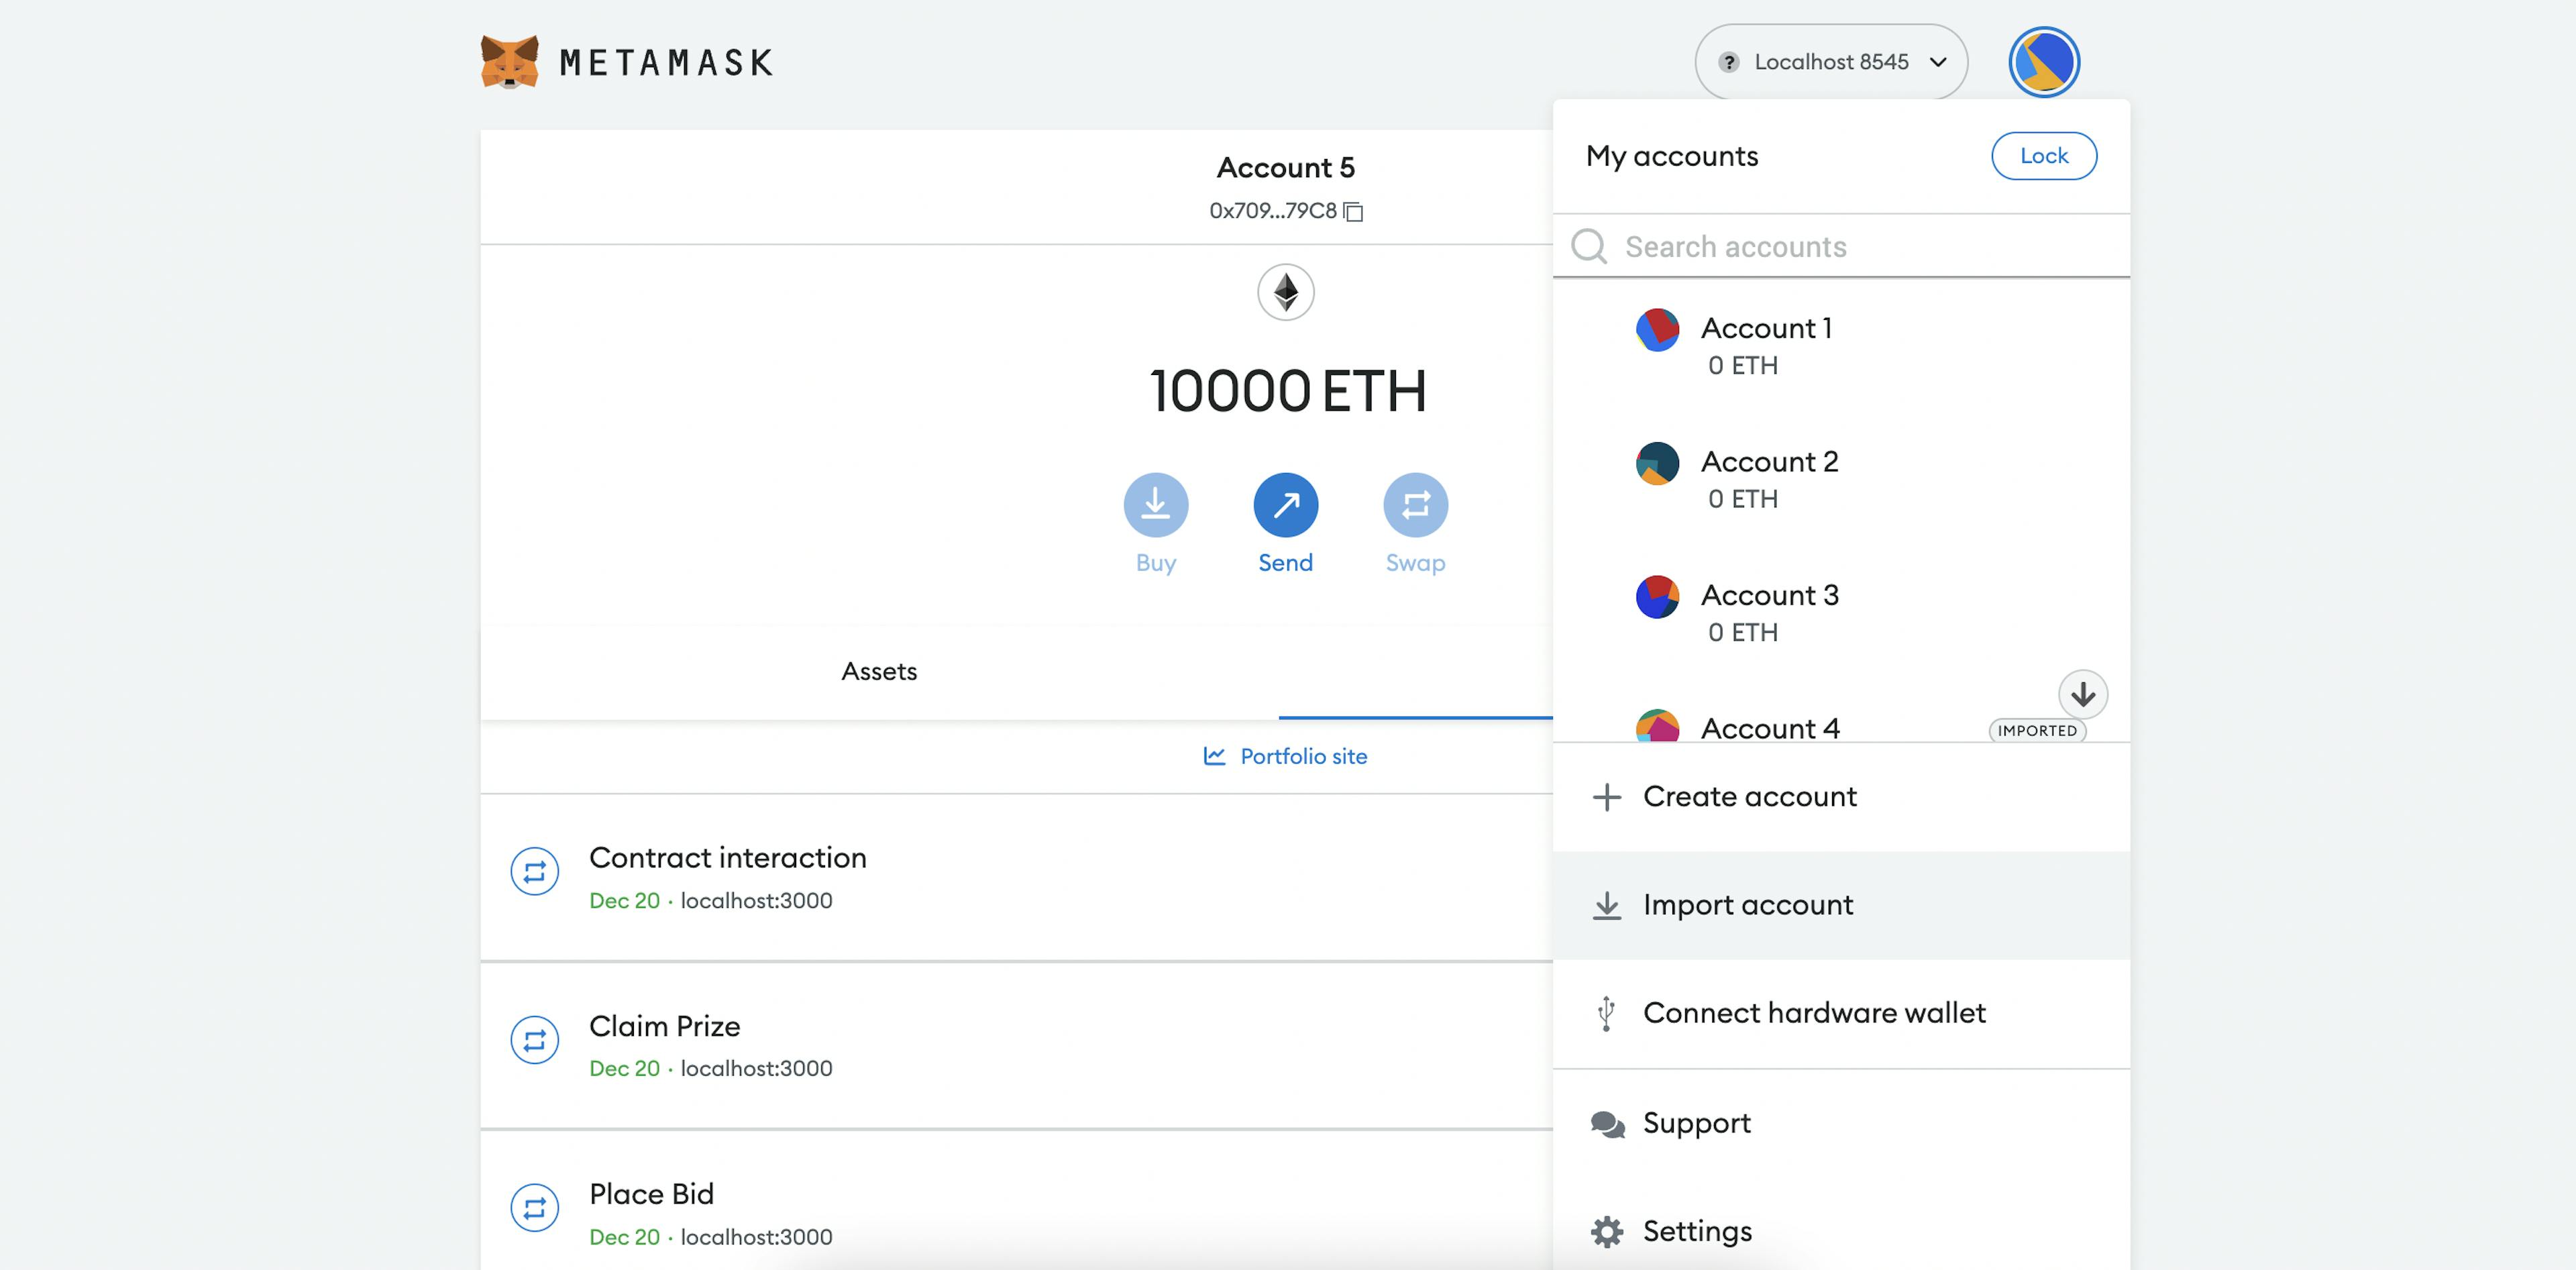Choose Import account
Viewport: 2576px width, 1270px height.
1841,905
